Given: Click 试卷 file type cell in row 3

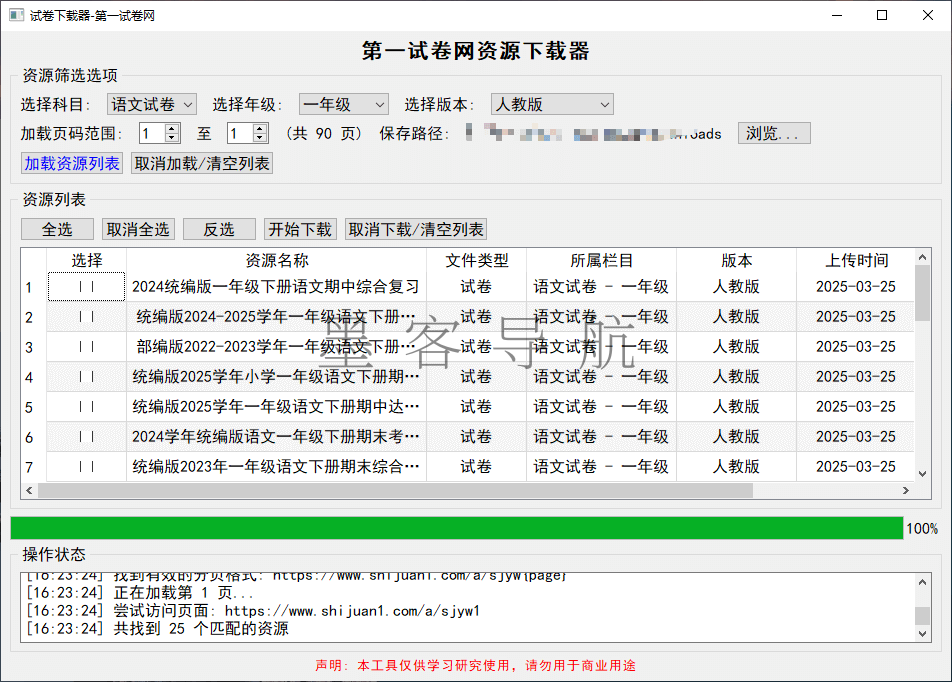Looking at the screenshot, I should [x=477, y=347].
